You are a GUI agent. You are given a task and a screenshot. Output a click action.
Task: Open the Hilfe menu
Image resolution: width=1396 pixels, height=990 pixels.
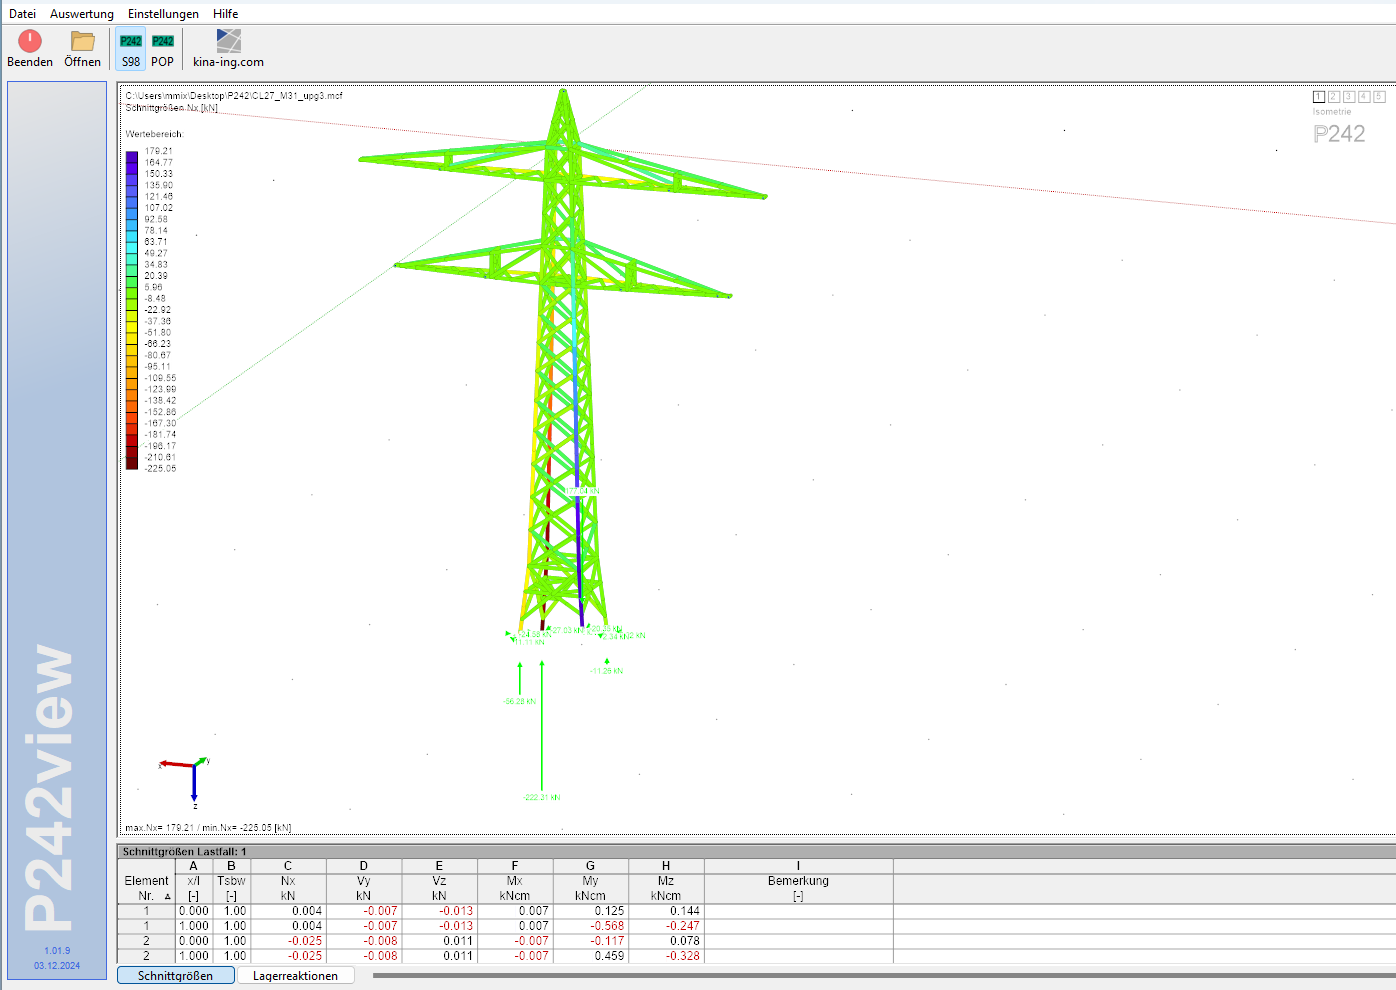pyautogui.click(x=225, y=14)
